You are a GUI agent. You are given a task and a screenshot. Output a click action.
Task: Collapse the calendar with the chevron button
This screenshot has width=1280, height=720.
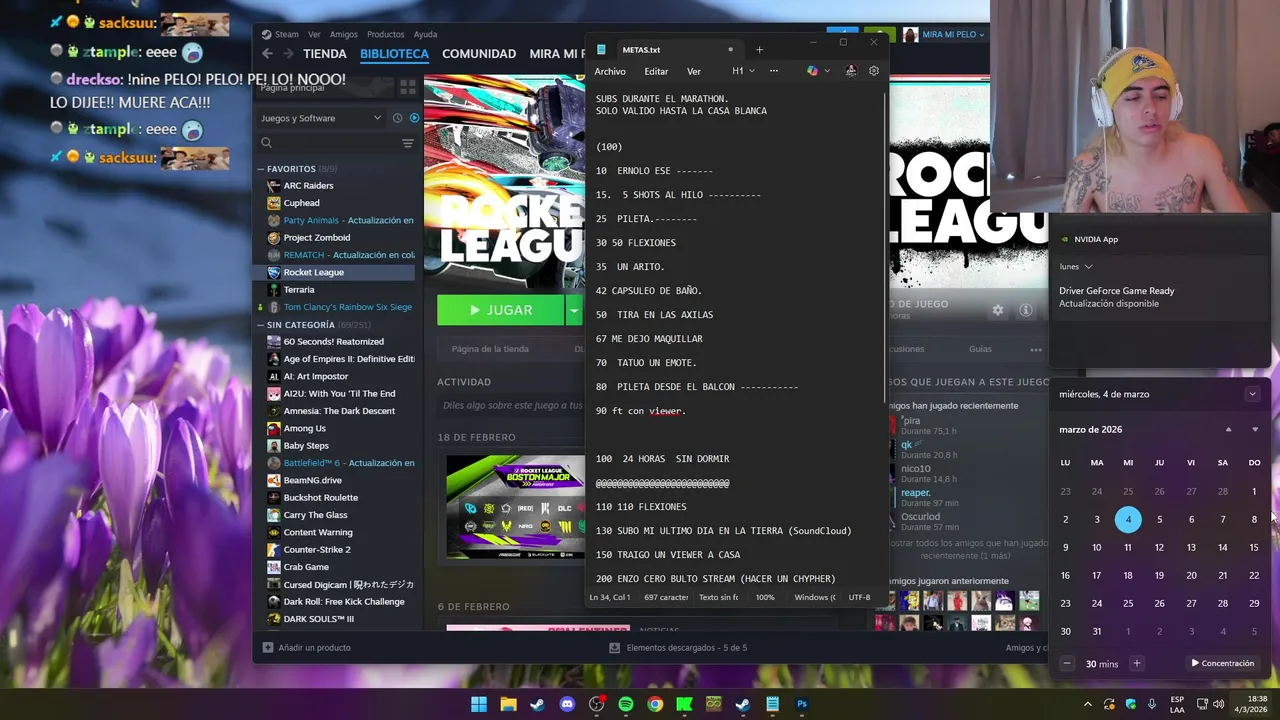tap(1252, 394)
